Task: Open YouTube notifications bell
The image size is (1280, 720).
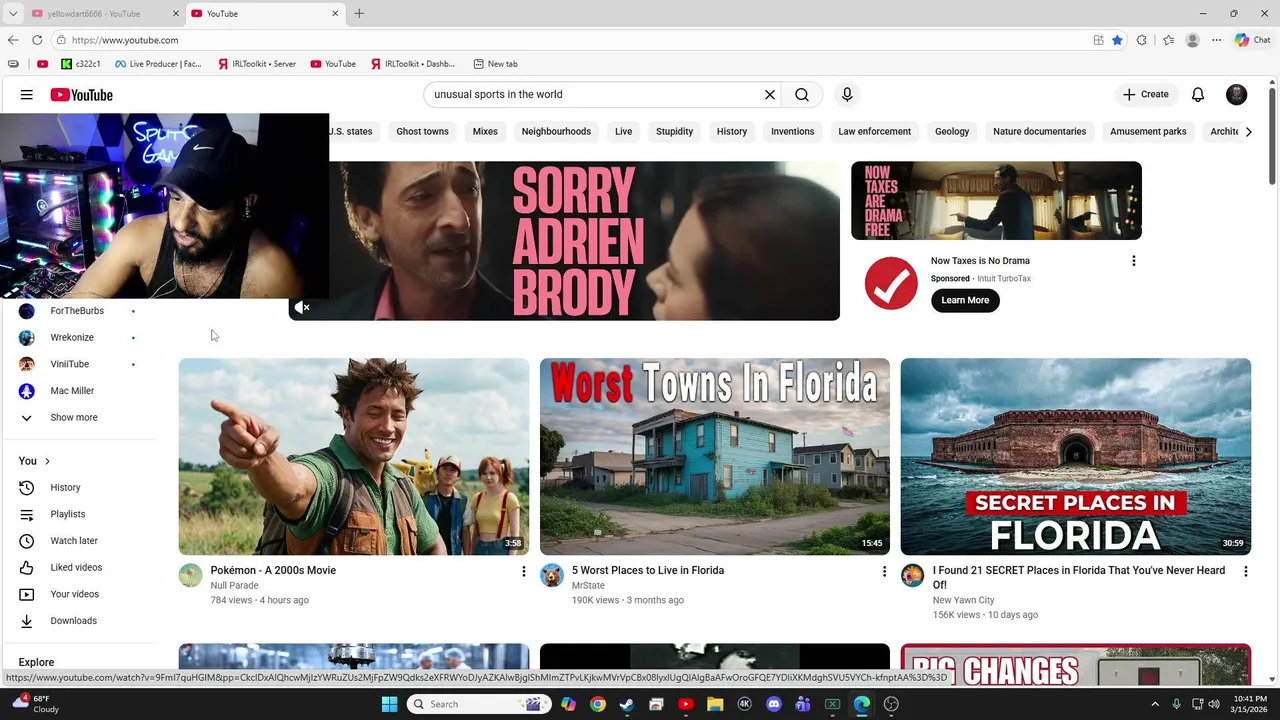Action: click(x=1198, y=95)
